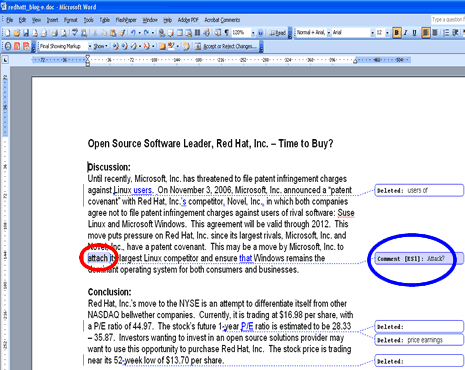
Task: Click Accept or Reject Changes button
Action: 226,46
